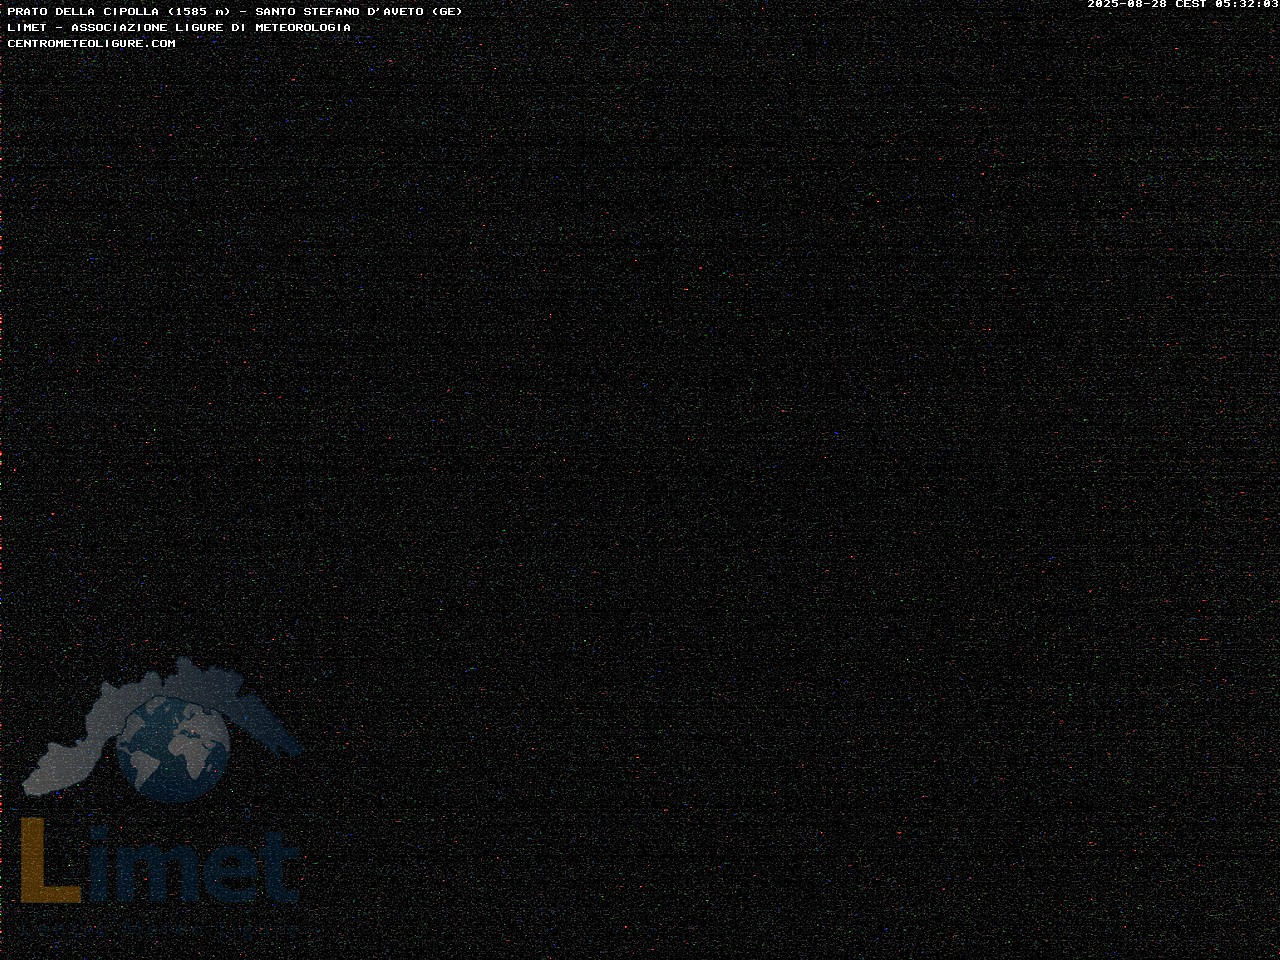1280x960 pixels.
Task: Click the 'LIMET - ASSOCIAZIONE LIGURE DI METEOROLOGIA' line
Action: tap(179, 28)
